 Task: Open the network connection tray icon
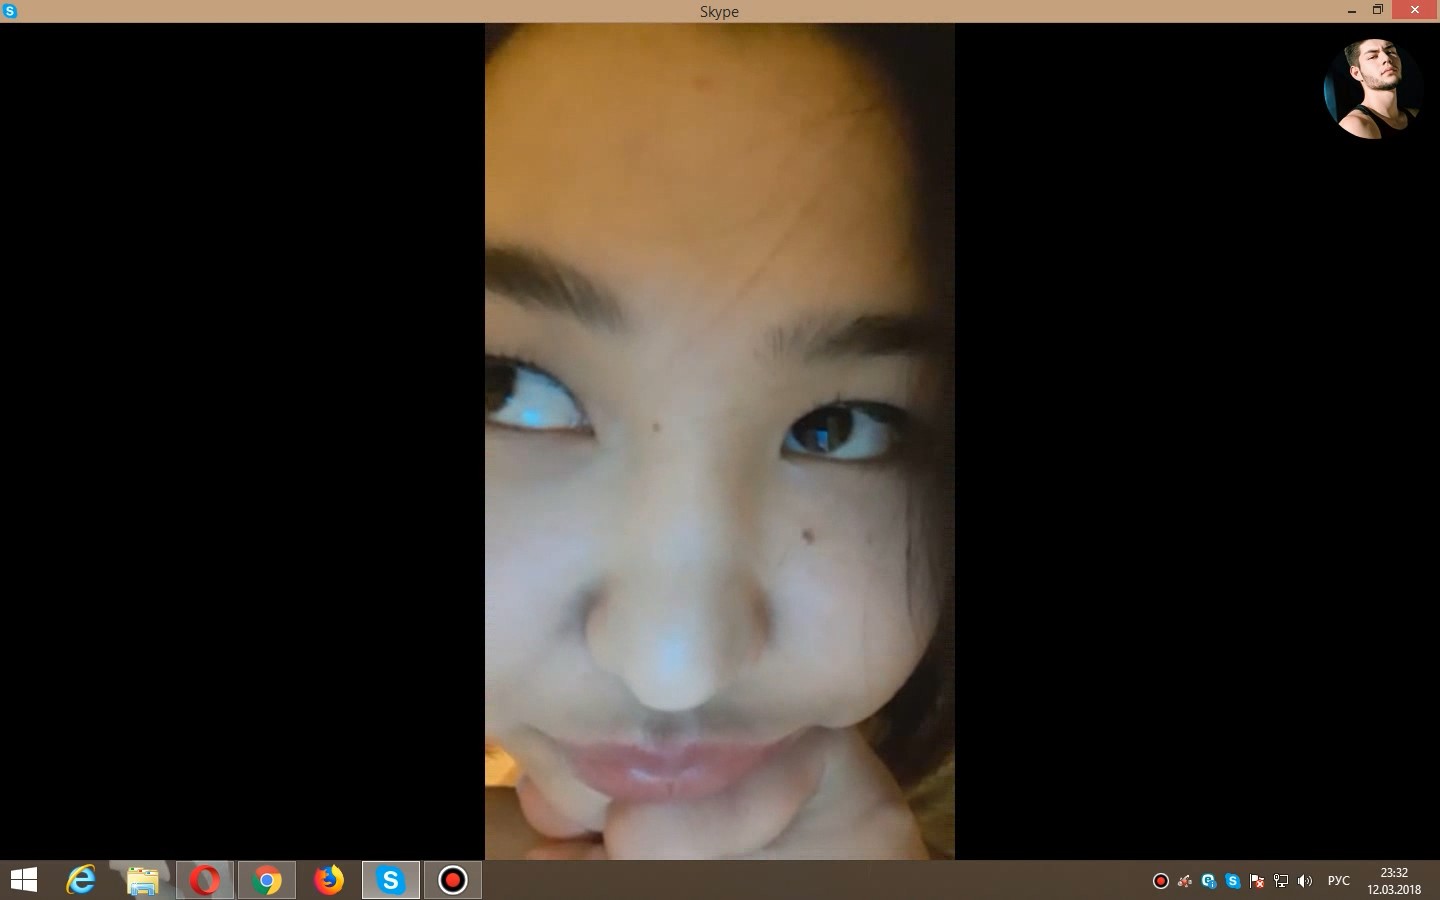click(1281, 881)
